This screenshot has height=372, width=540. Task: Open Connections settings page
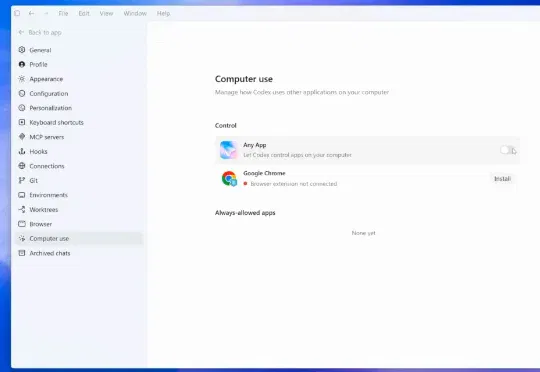point(79,166)
